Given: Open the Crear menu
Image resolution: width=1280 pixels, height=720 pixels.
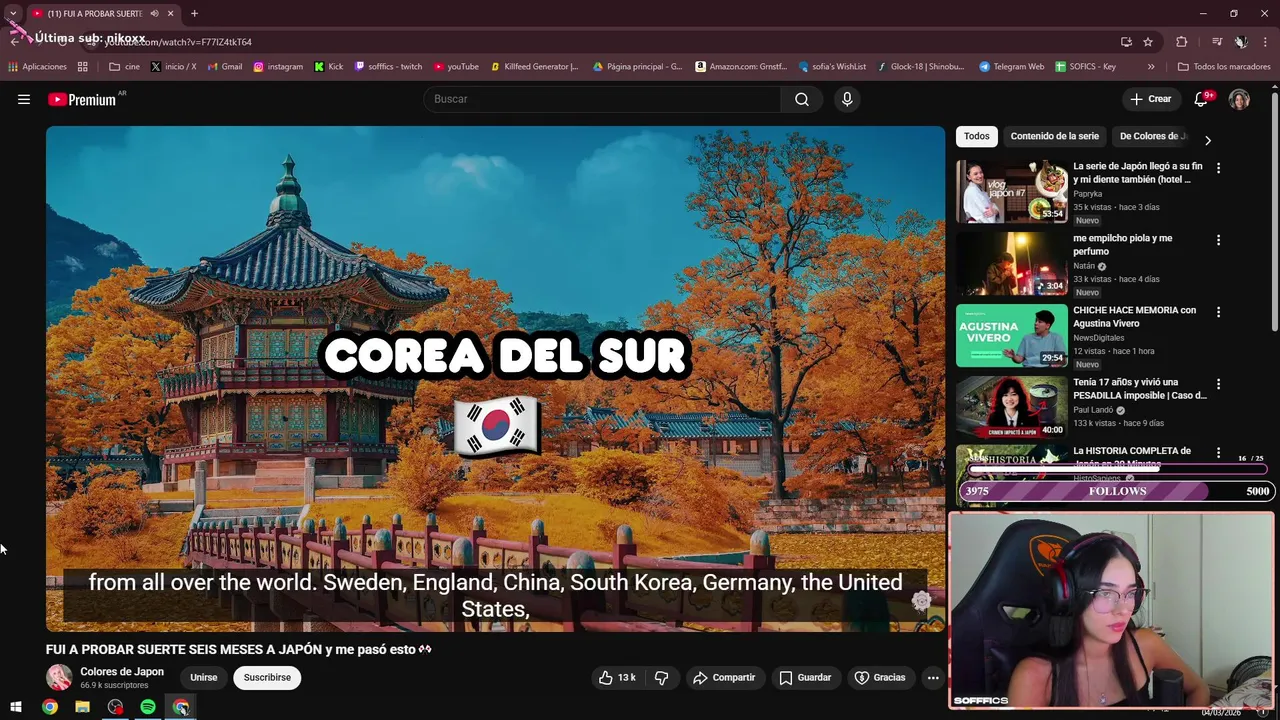Looking at the screenshot, I should click(x=1150, y=99).
